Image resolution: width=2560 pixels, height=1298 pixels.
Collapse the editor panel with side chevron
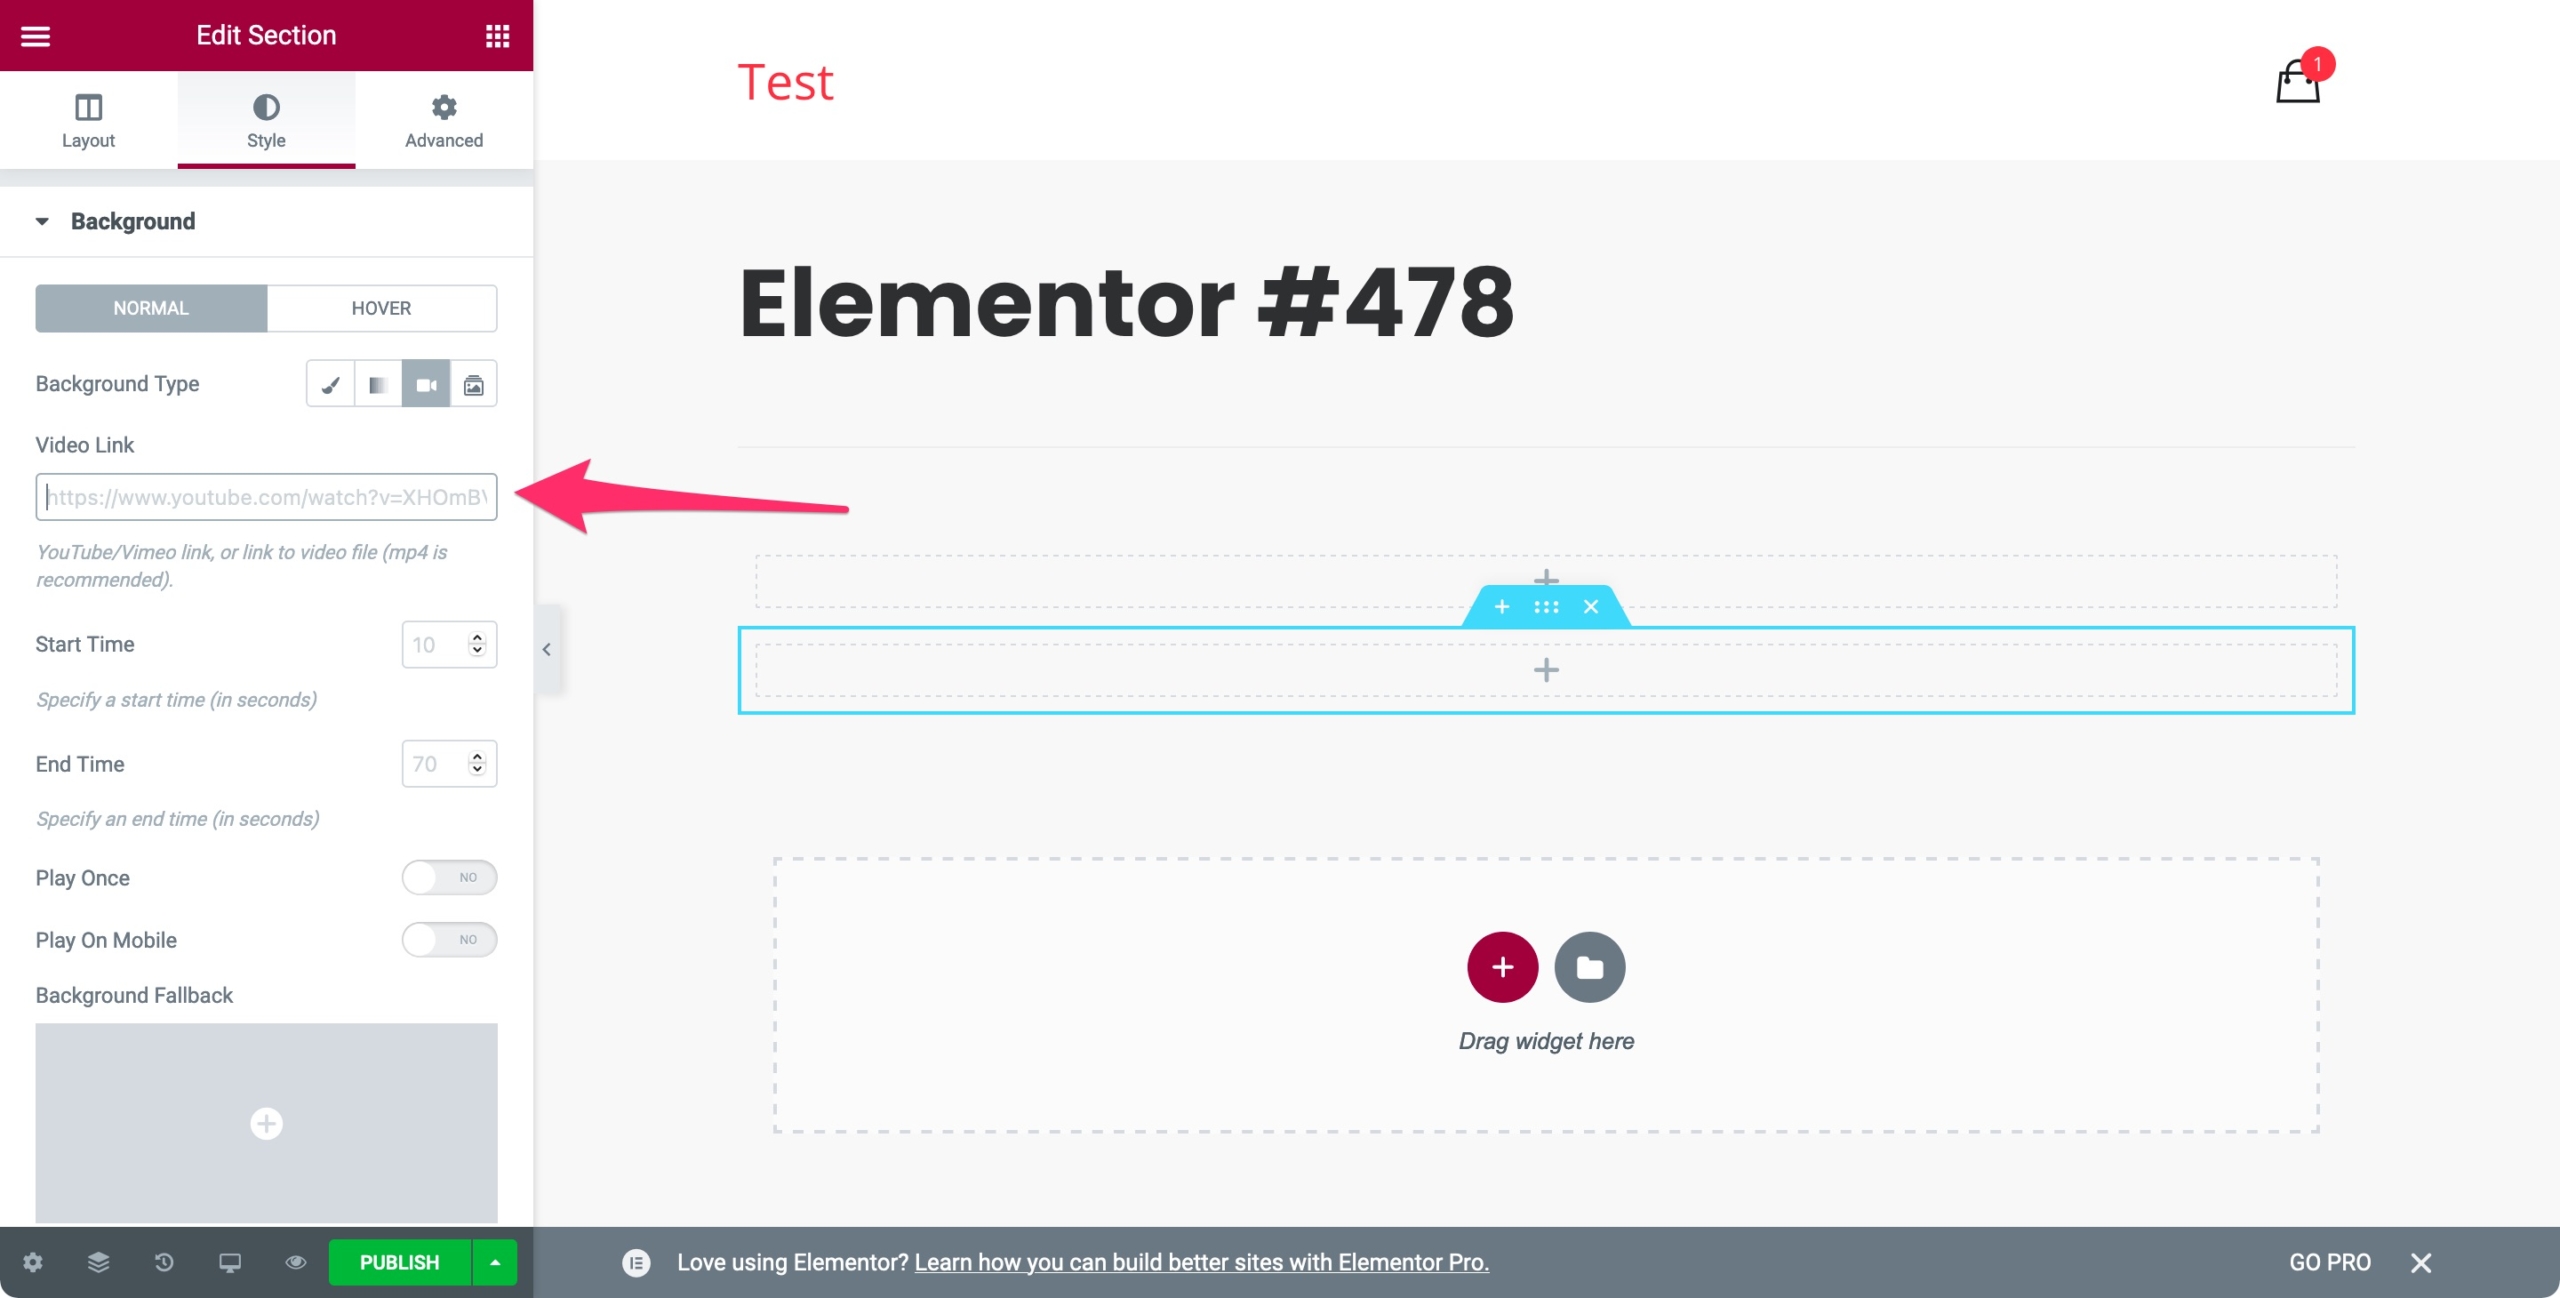click(x=547, y=649)
